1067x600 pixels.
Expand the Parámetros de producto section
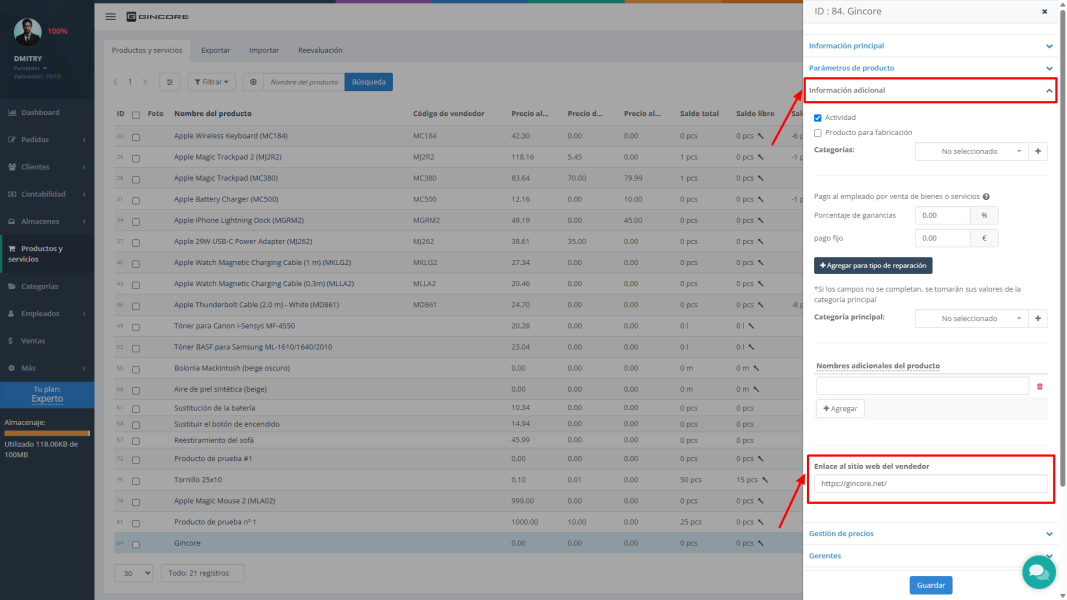pos(930,68)
